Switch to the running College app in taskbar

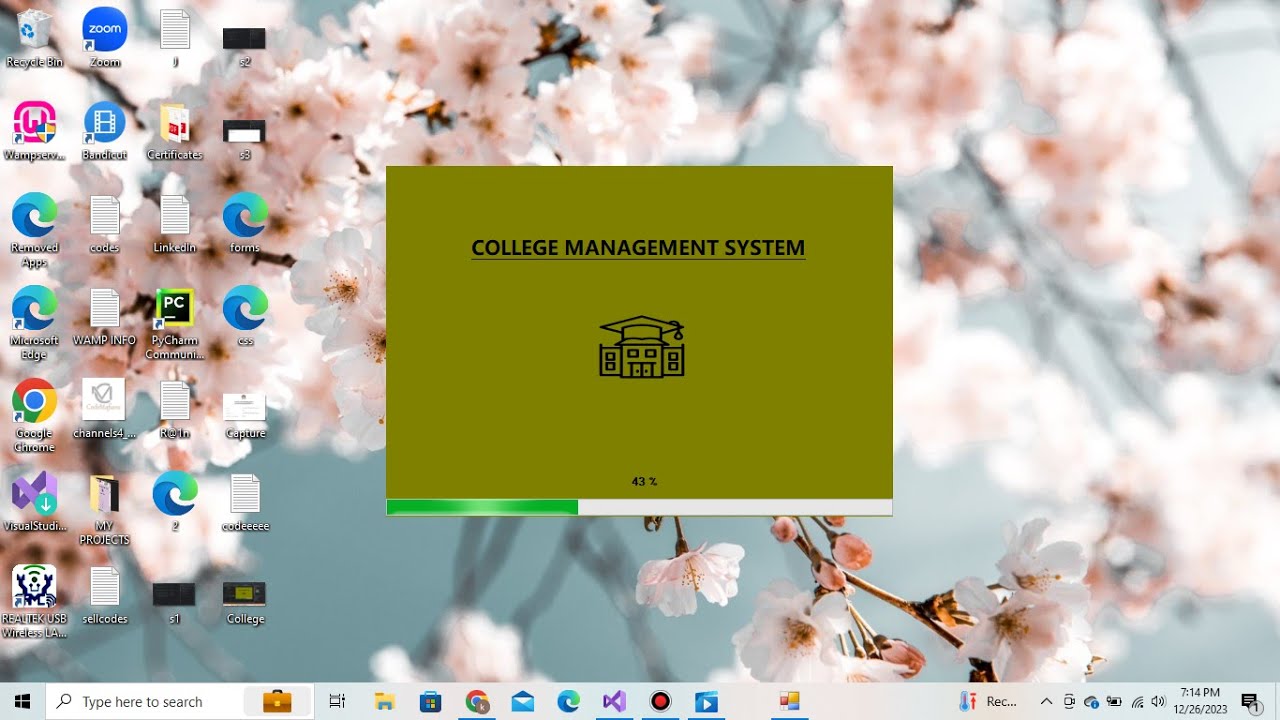(x=789, y=702)
